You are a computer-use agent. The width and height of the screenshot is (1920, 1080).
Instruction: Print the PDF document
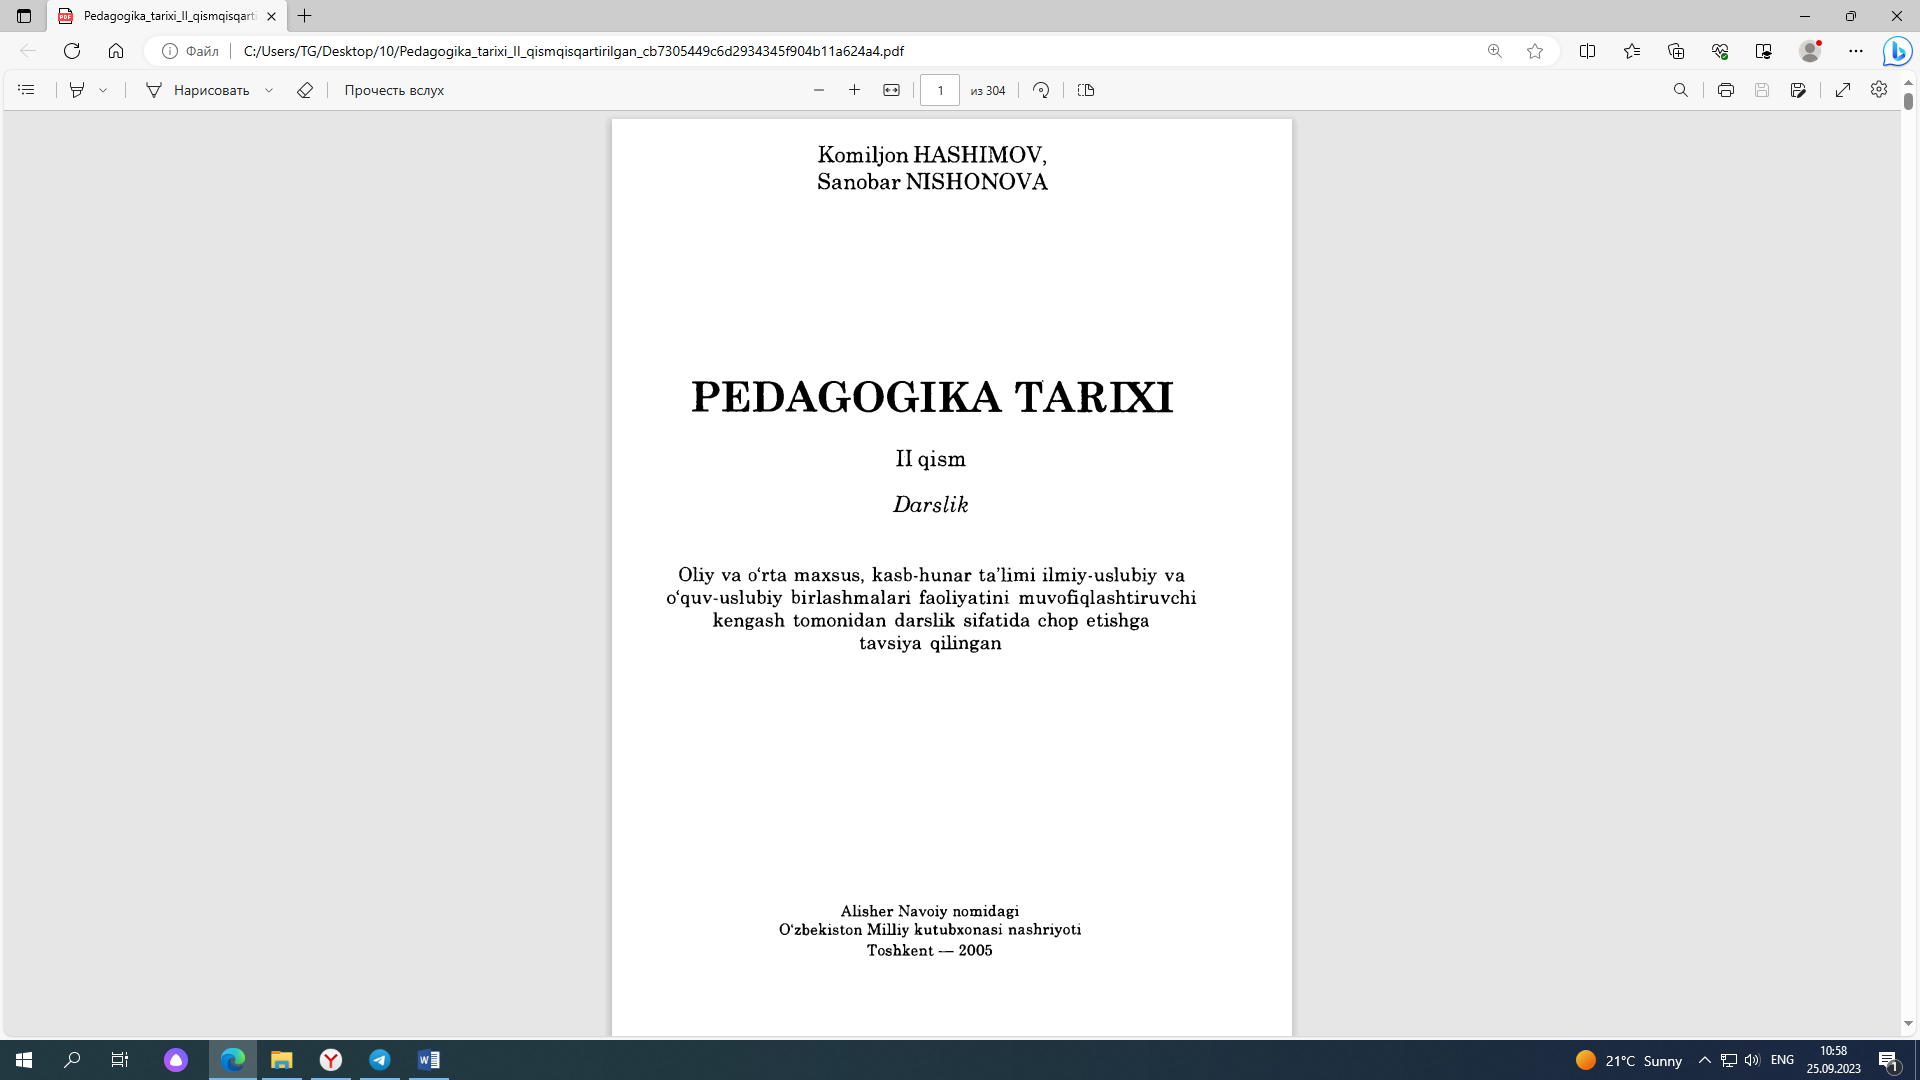[x=1726, y=90]
